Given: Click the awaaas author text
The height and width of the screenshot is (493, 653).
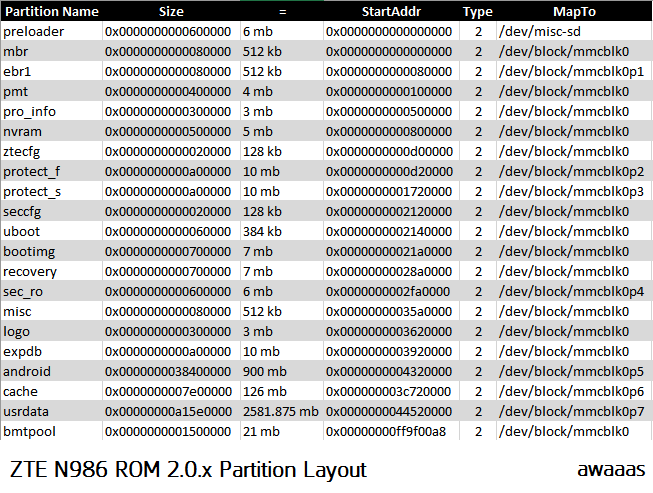Looking at the screenshot, I should 610,469.
